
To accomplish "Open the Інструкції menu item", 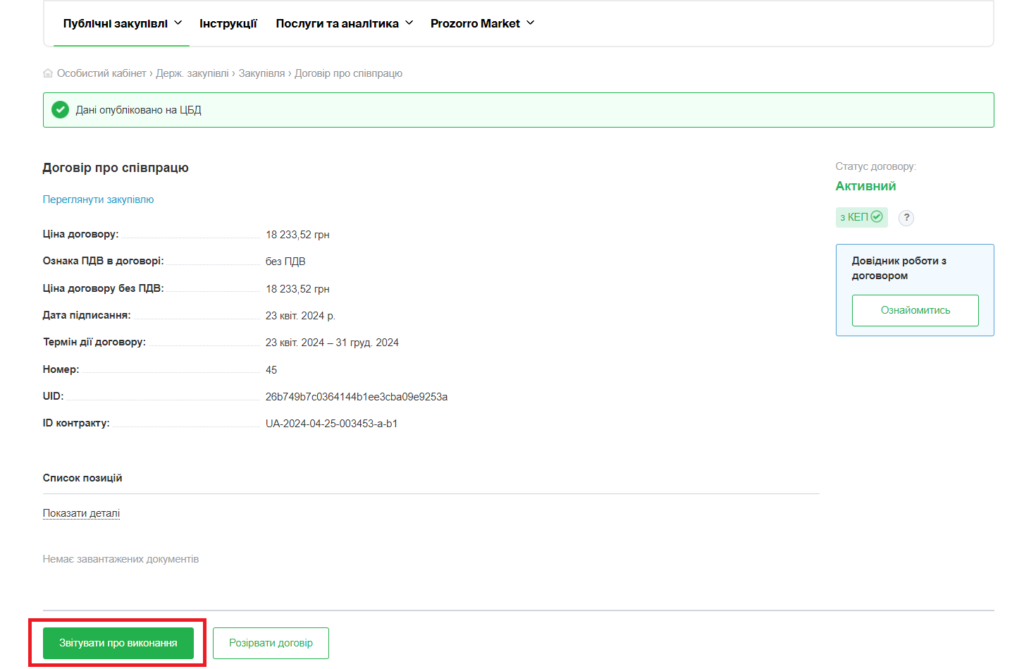I will click(228, 23).
